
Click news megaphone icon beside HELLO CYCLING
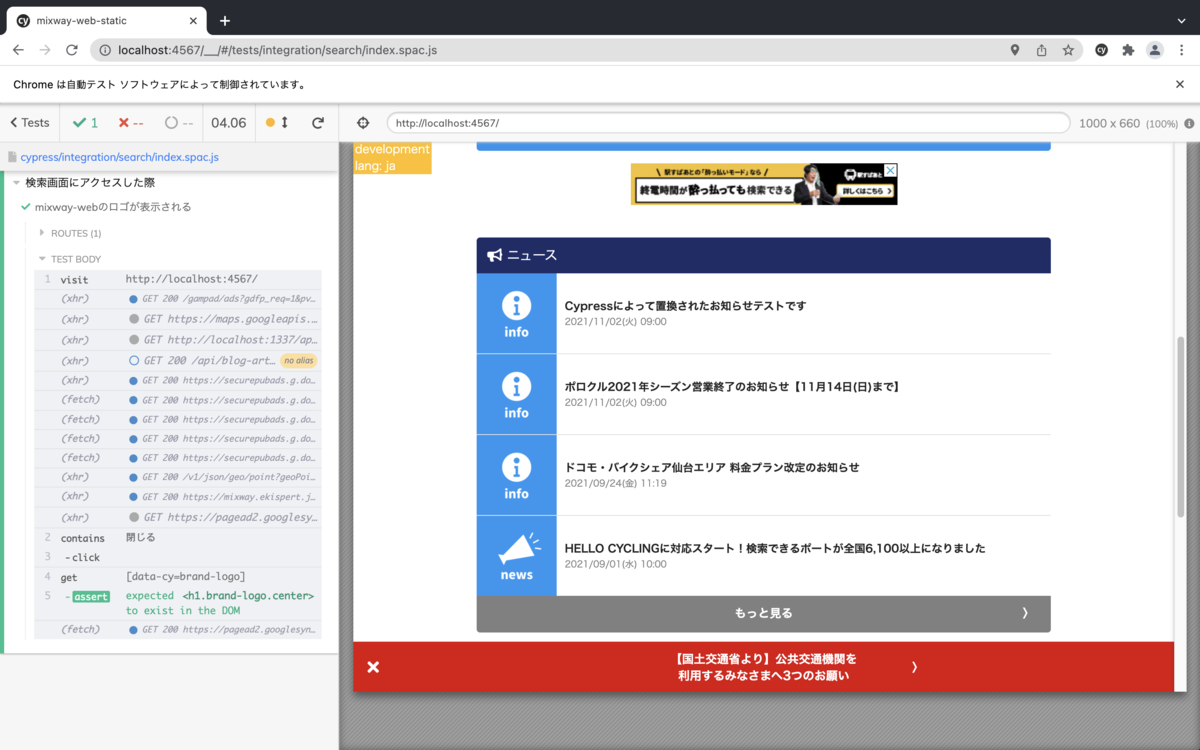[516, 556]
